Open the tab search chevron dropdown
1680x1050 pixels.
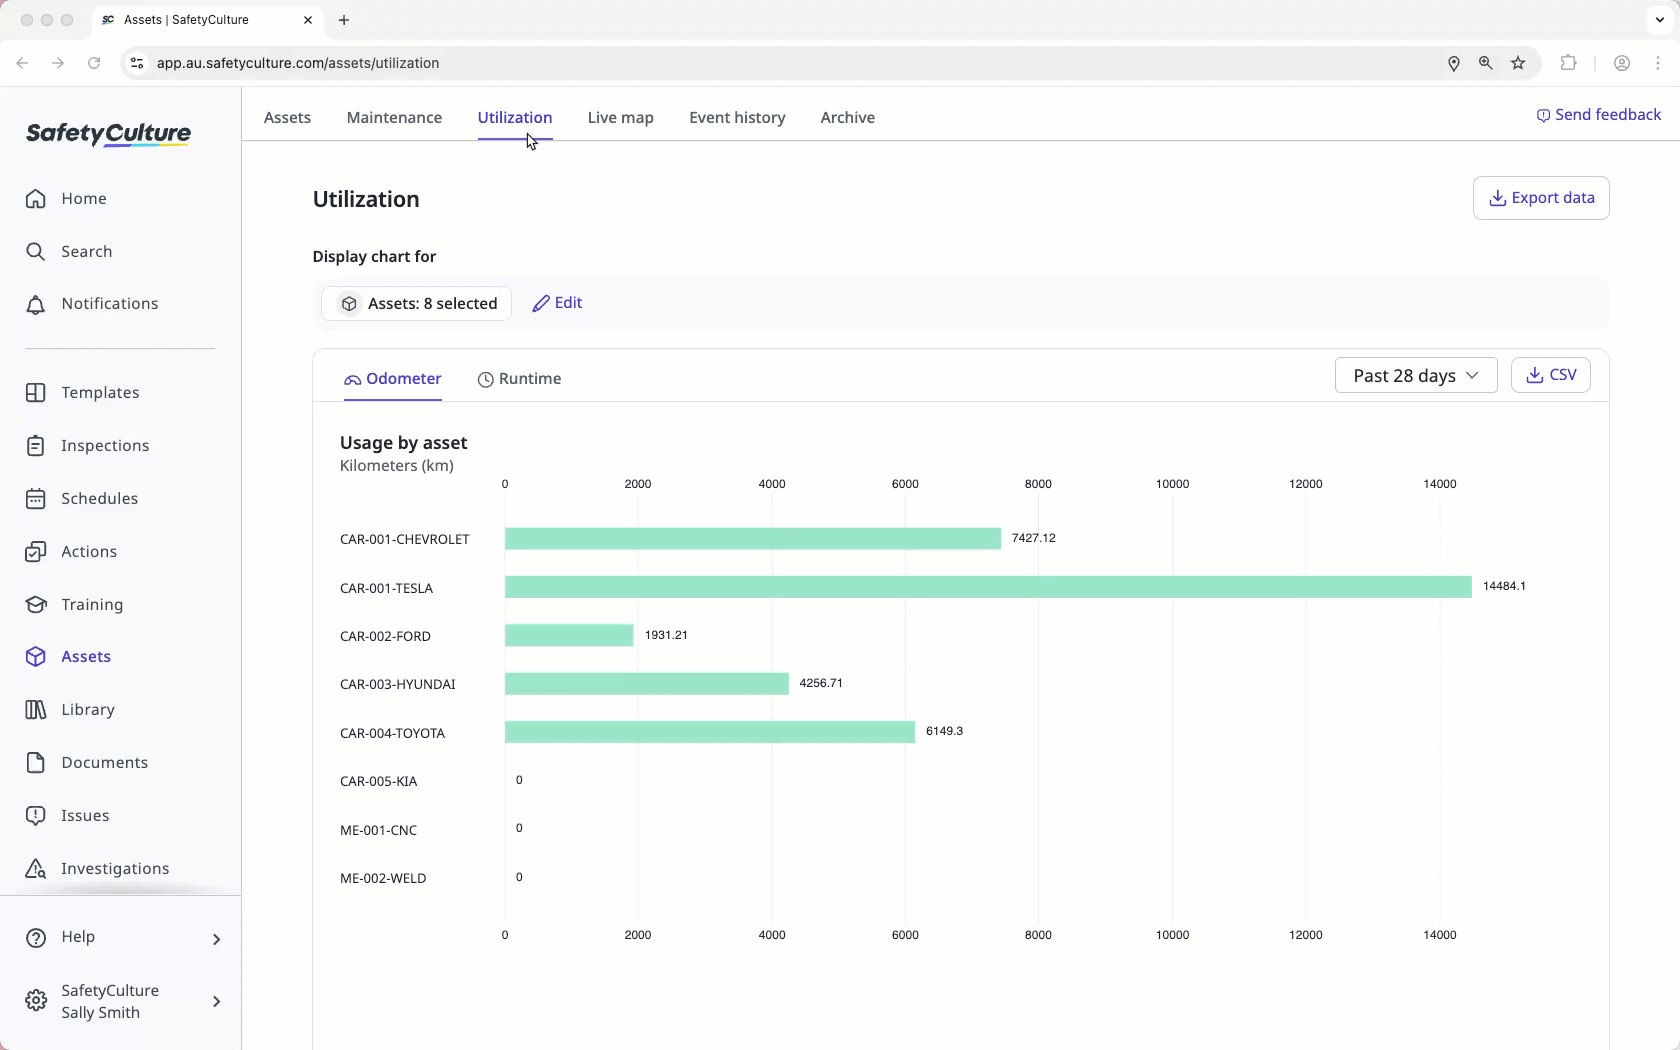1660,20
